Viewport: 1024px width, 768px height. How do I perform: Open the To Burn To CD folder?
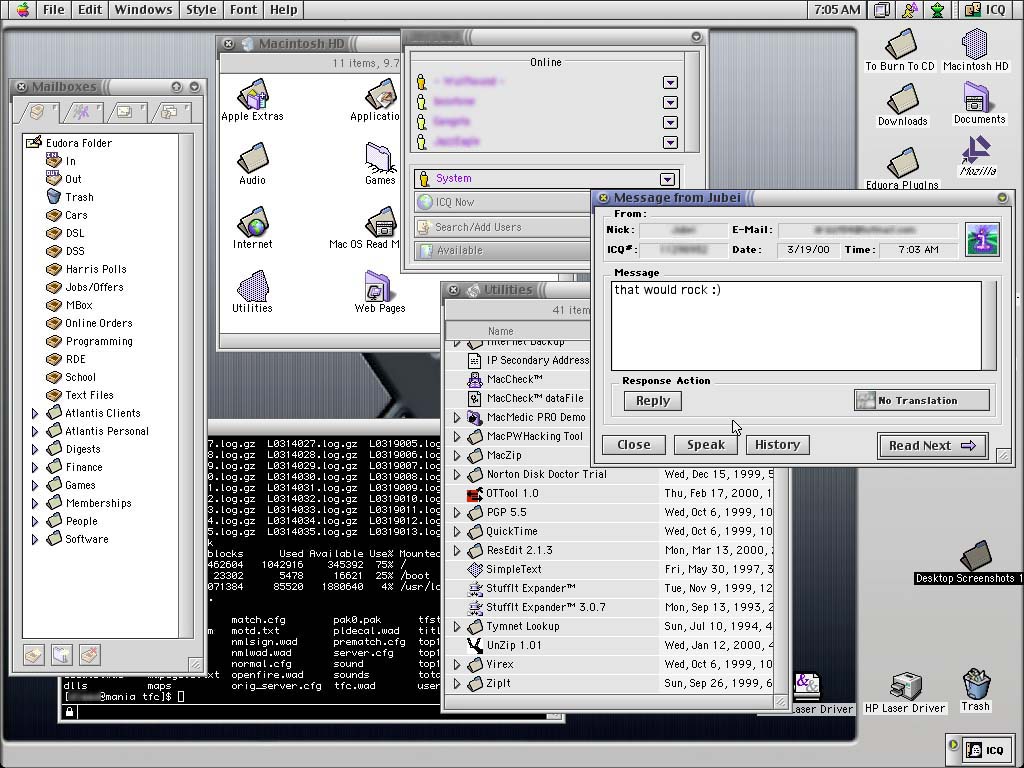pos(900,45)
